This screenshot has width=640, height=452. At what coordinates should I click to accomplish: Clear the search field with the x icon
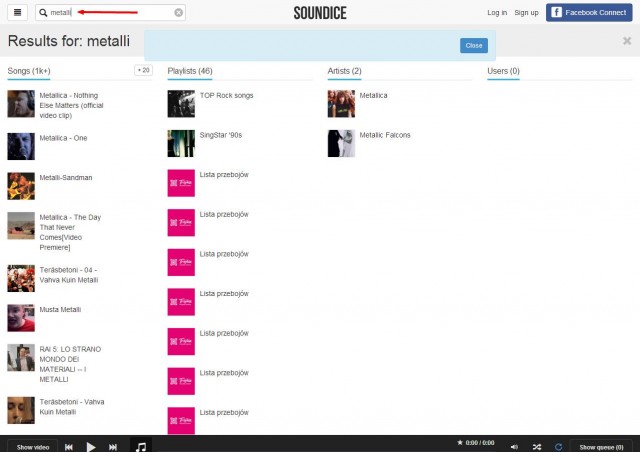point(178,13)
